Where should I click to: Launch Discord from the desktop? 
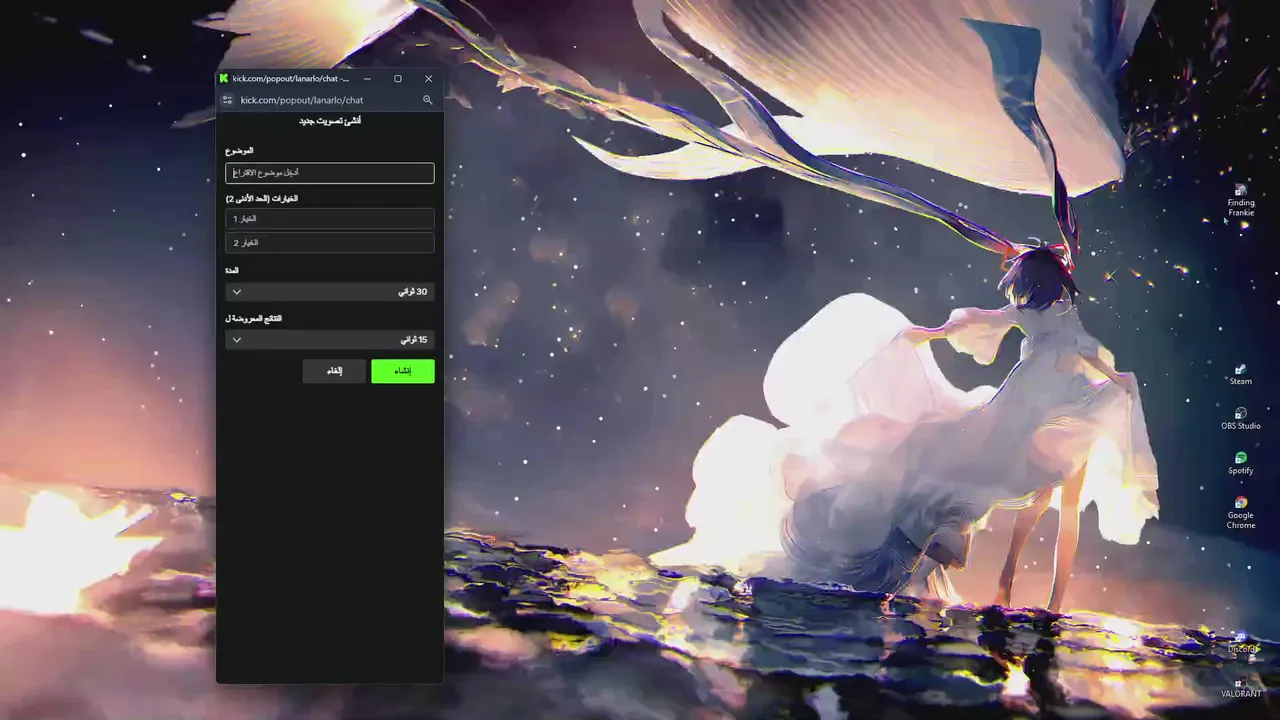coord(1241,642)
